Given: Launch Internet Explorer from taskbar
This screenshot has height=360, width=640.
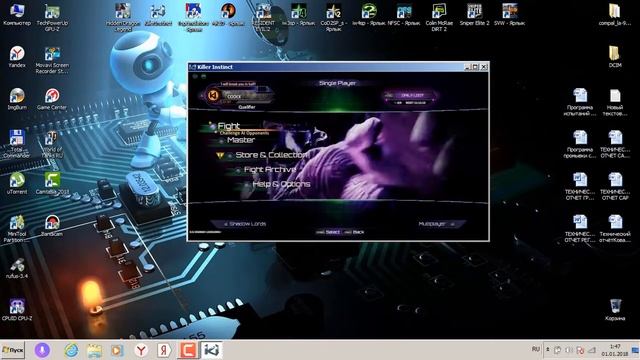Looking at the screenshot, I should pos(71,350).
